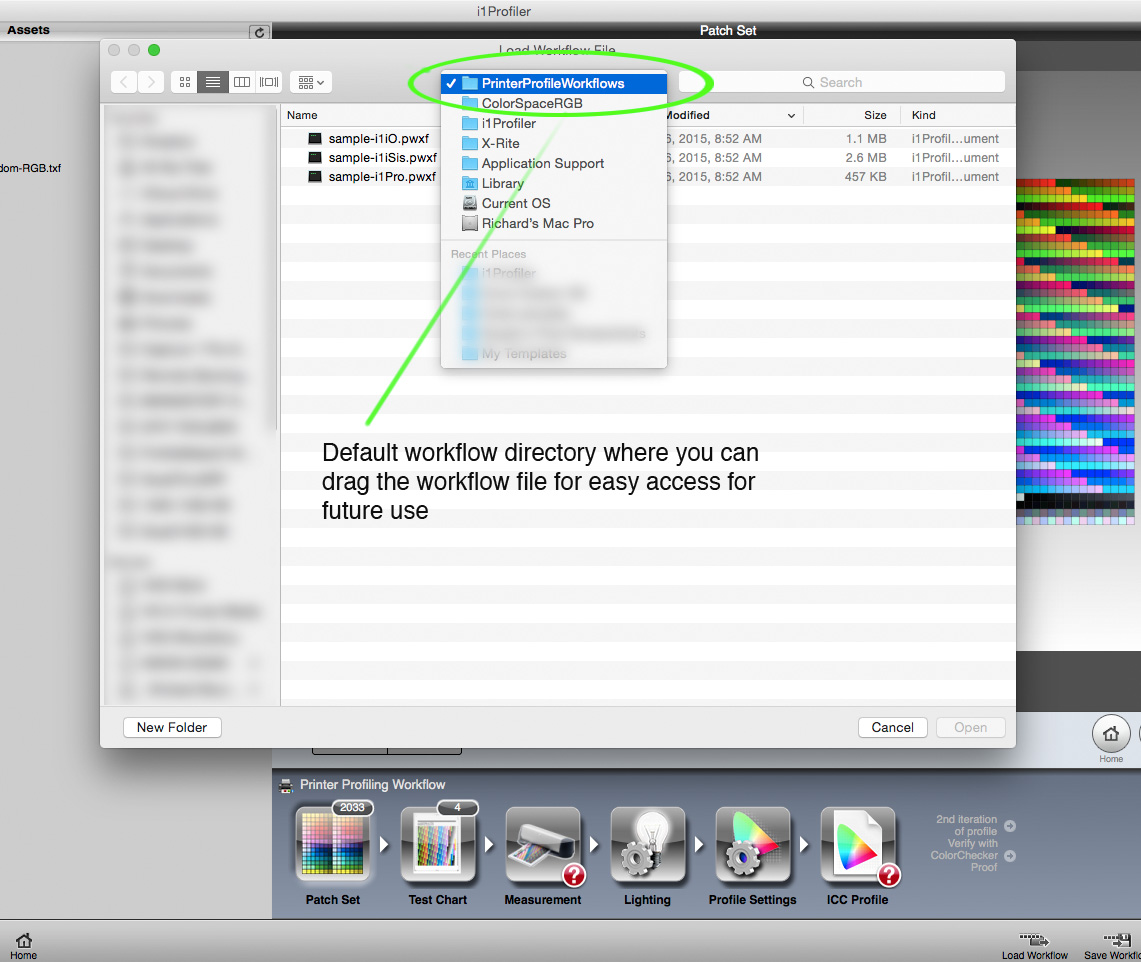Screen dimensions: 1141x962
Task: Choose ColorSpaceRGB folder in path menu
Action: pos(554,103)
